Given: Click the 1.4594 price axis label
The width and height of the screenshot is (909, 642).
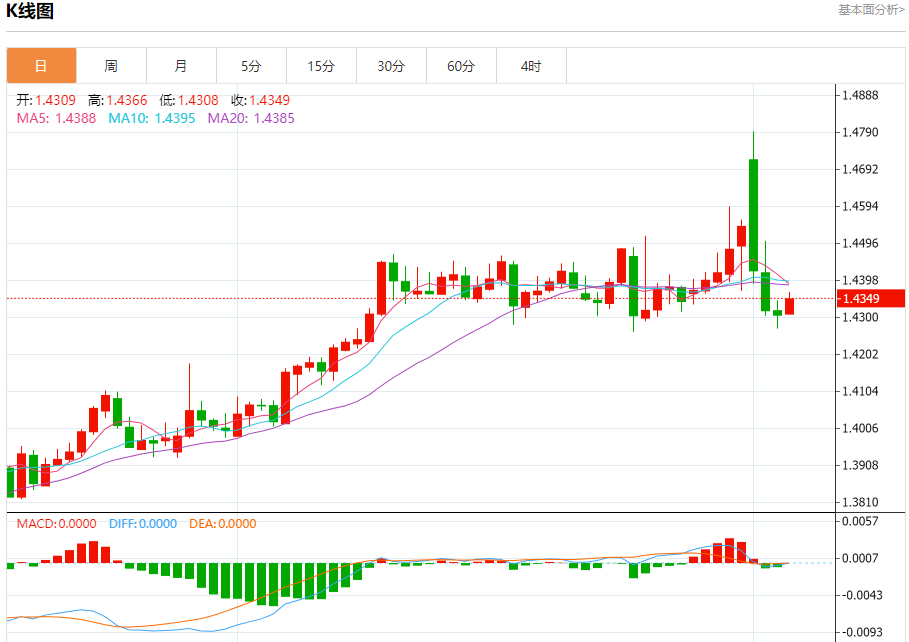Looking at the screenshot, I should [860, 206].
